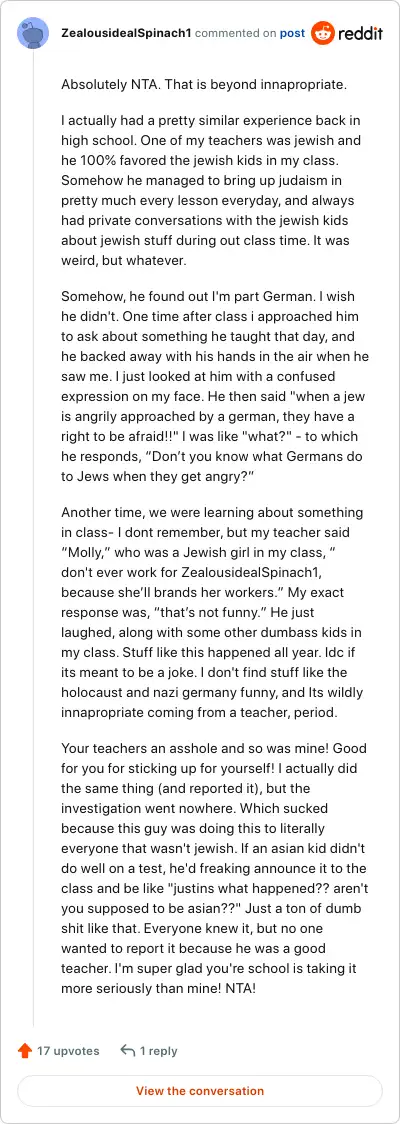The image size is (400, 1124).
Task: Click the "commented on" header text
Action: [235, 33]
